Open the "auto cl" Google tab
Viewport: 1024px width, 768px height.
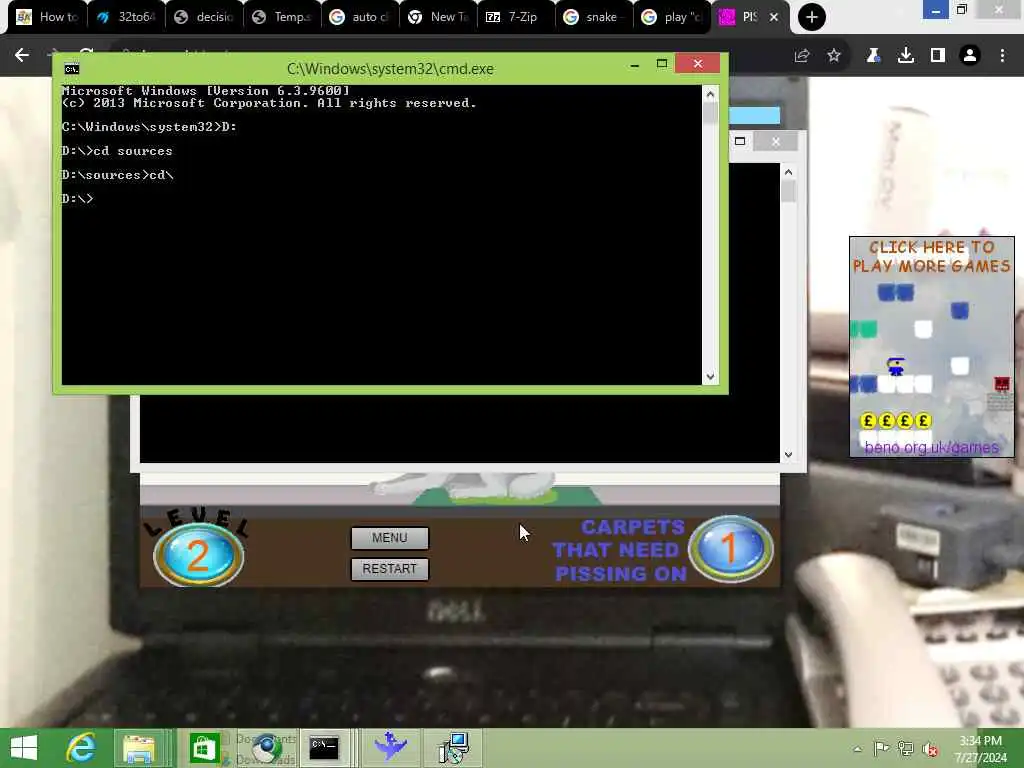[360, 17]
